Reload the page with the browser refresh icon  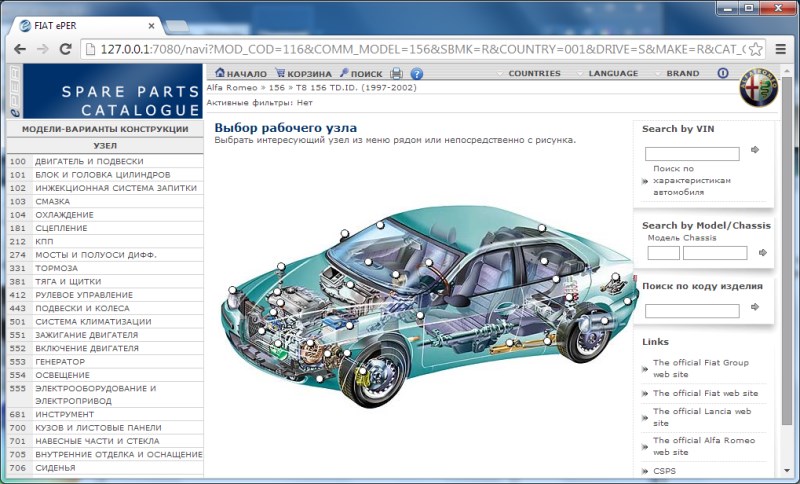[x=65, y=48]
